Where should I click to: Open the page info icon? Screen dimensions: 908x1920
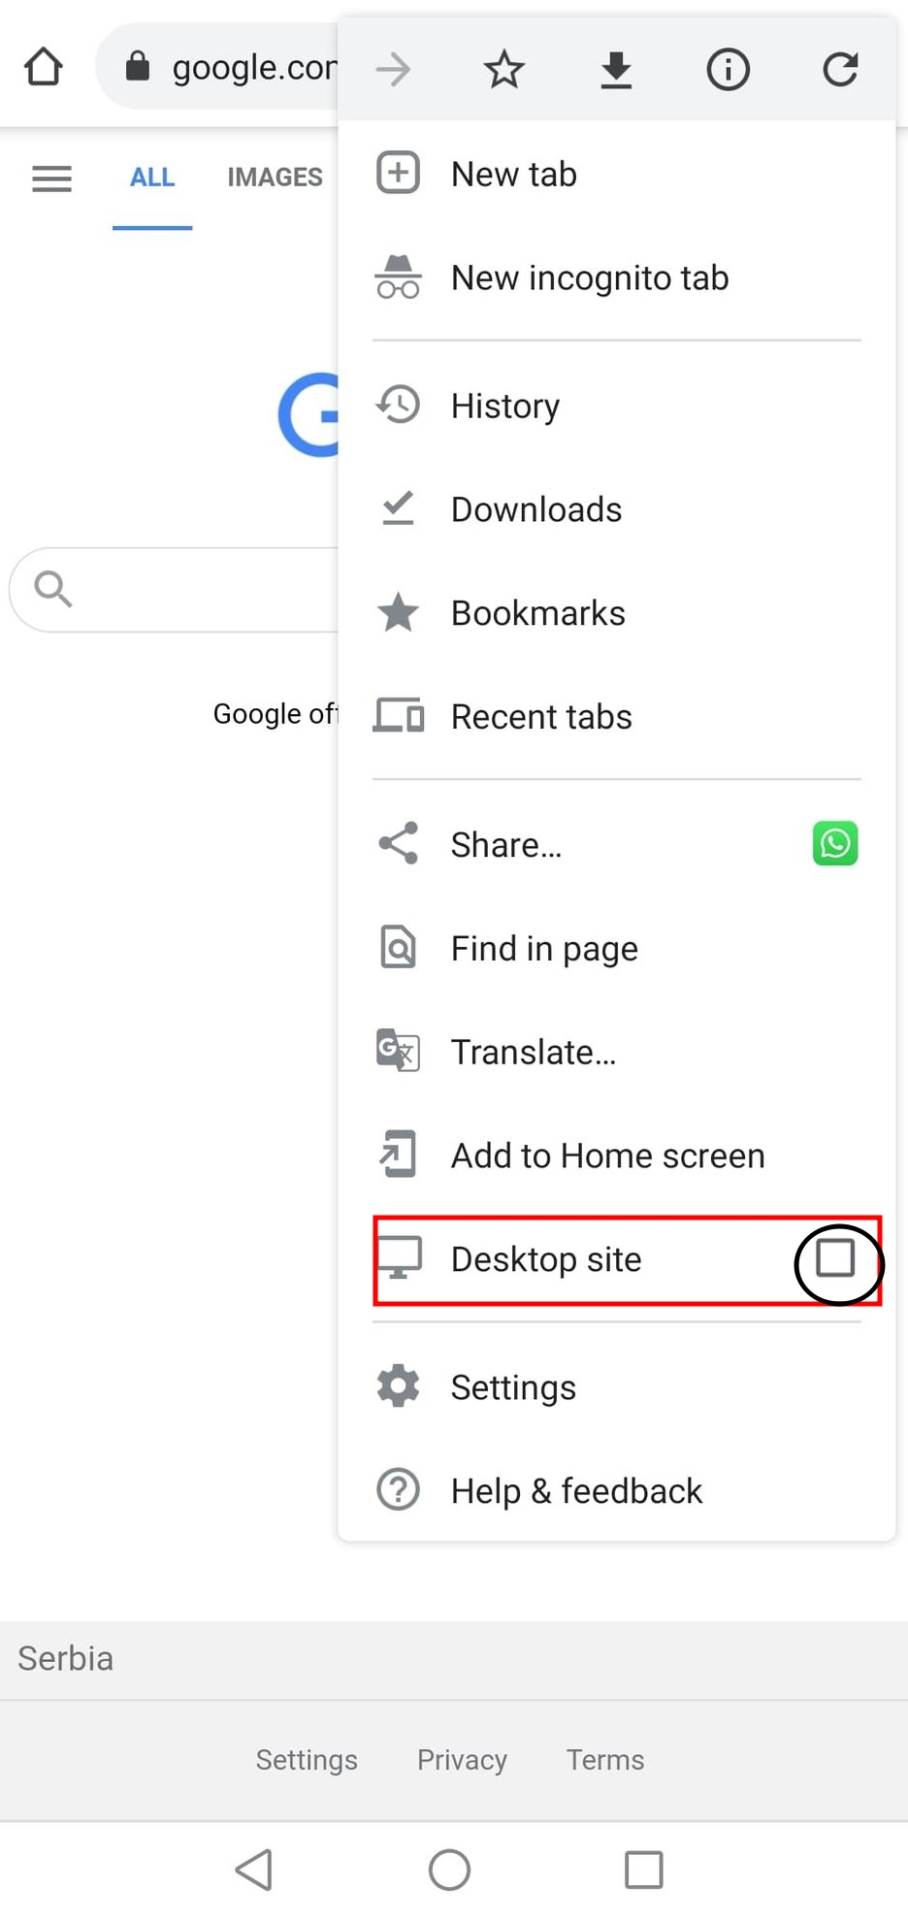pos(728,69)
